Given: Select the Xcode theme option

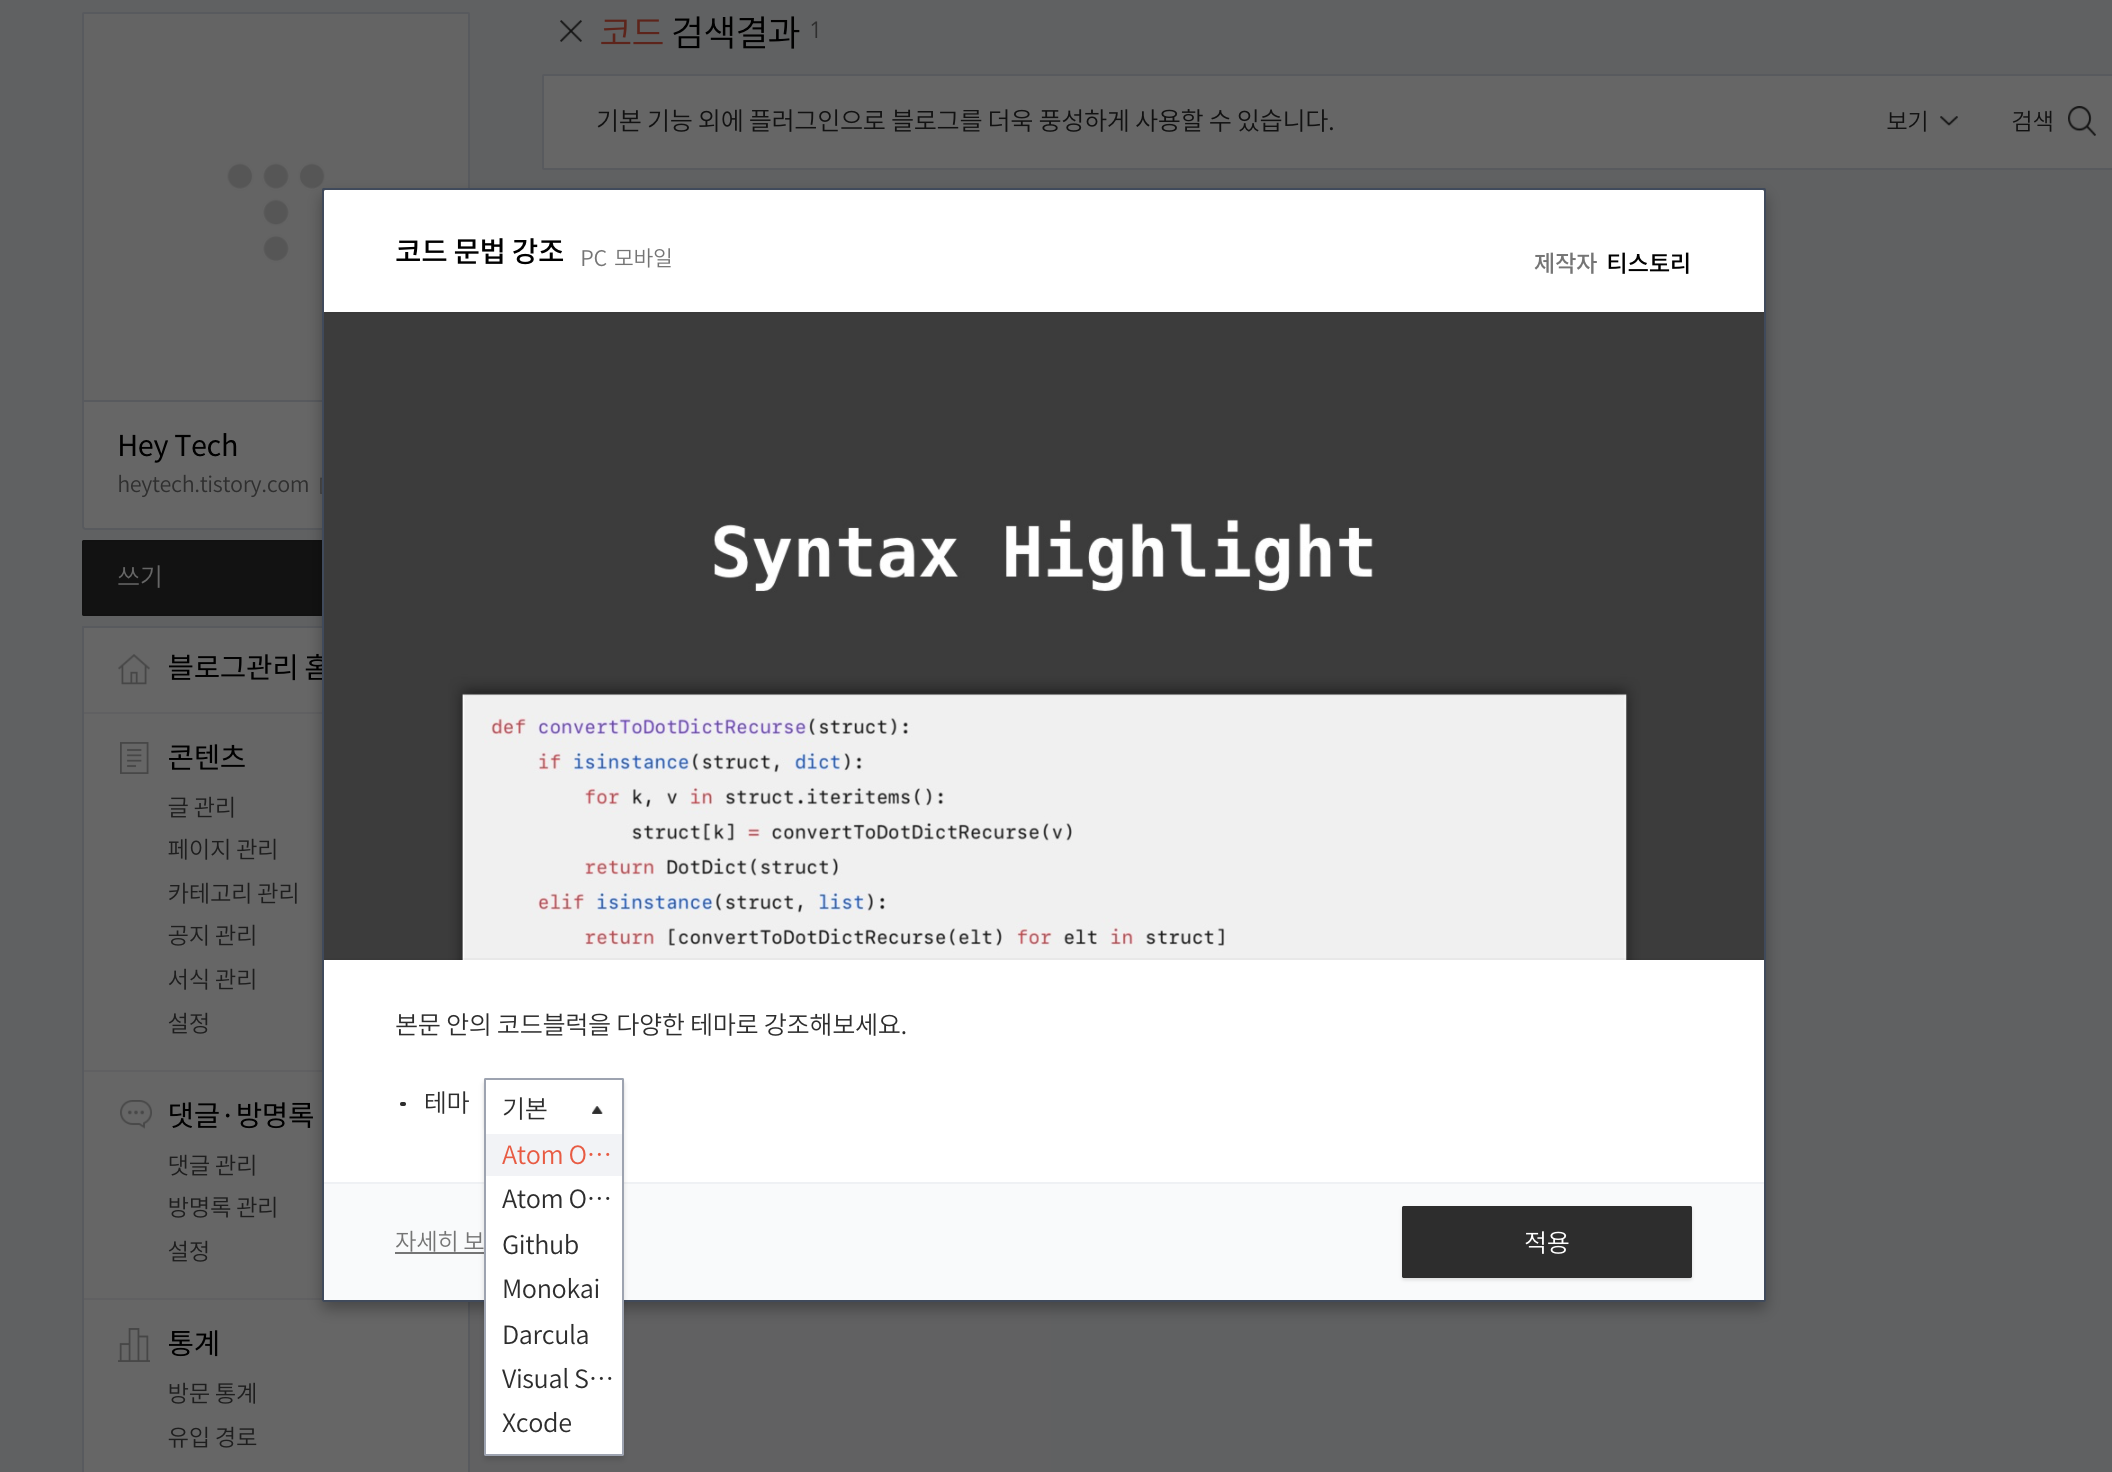Looking at the screenshot, I should tap(537, 1423).
